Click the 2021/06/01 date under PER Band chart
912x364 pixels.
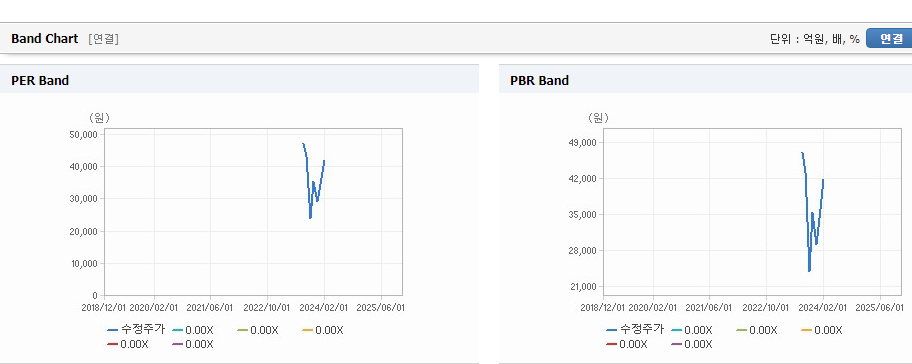click(x=211, y=307)
